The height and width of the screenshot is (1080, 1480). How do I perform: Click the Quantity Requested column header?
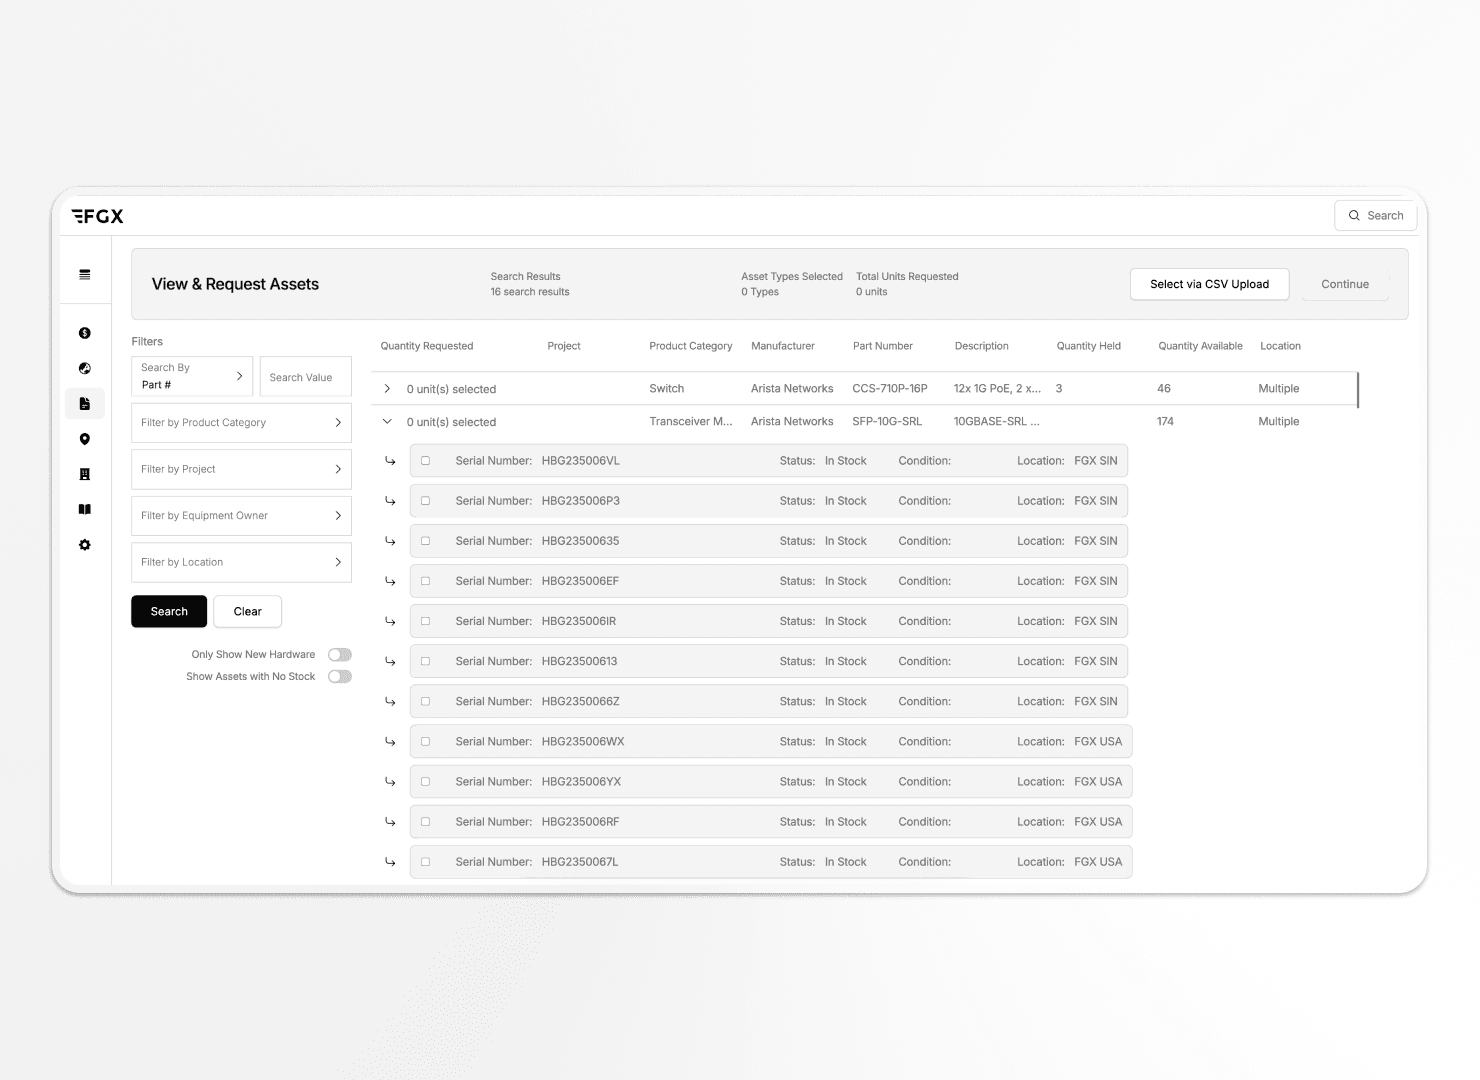pos(427,346)
